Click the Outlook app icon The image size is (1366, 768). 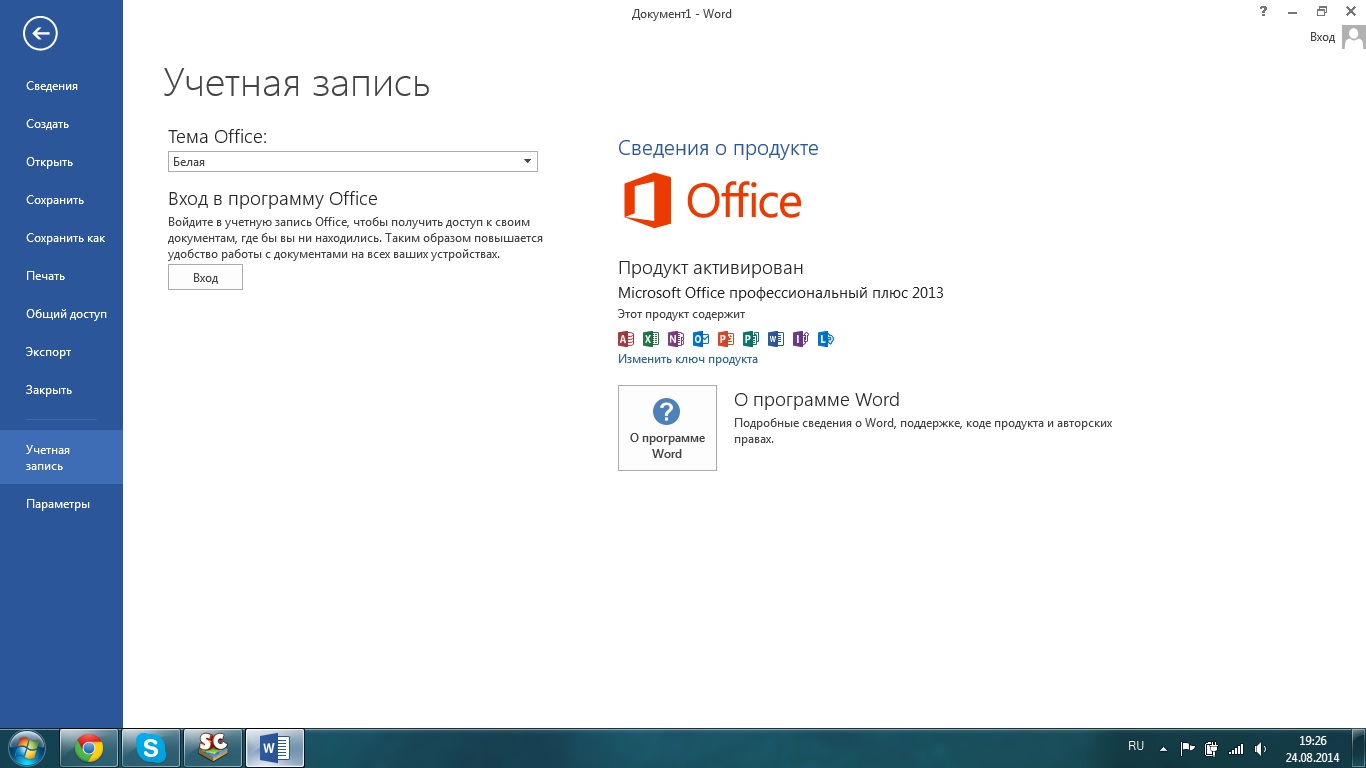701,339
